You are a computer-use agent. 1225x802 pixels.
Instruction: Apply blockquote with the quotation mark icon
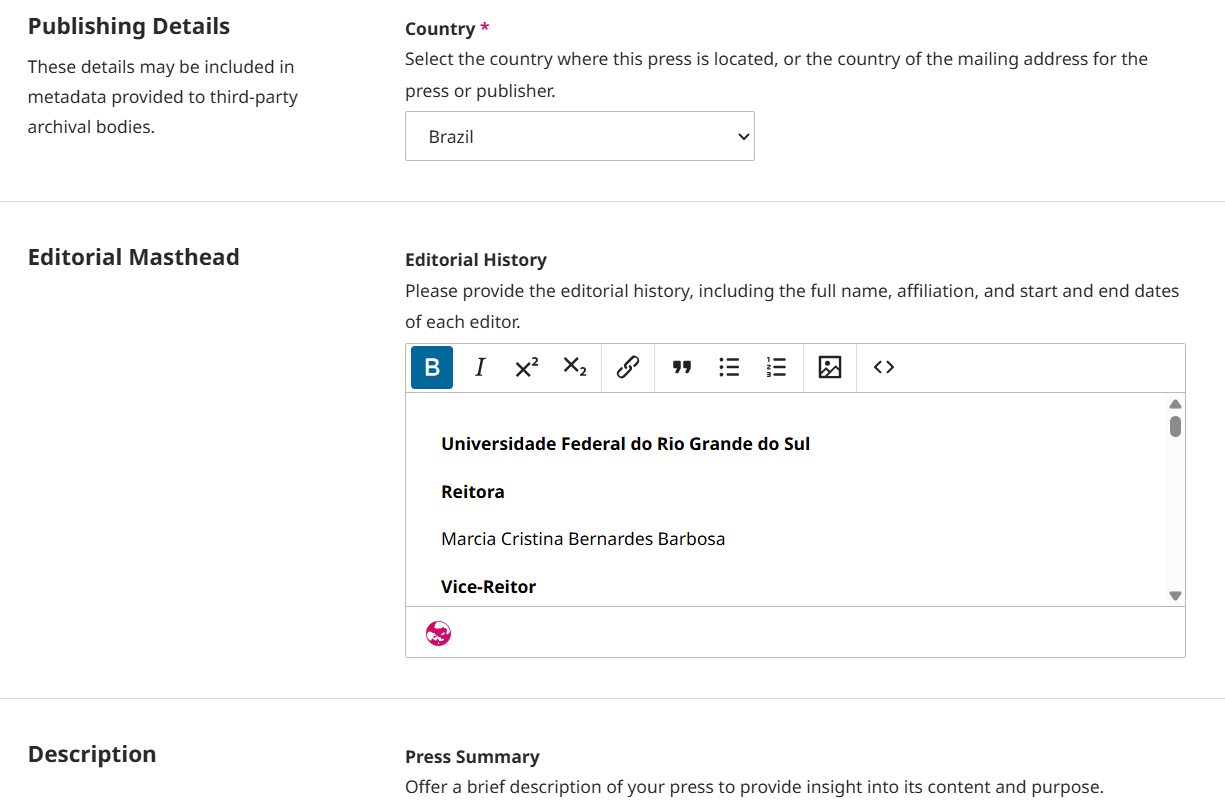[x=682, y=367]
